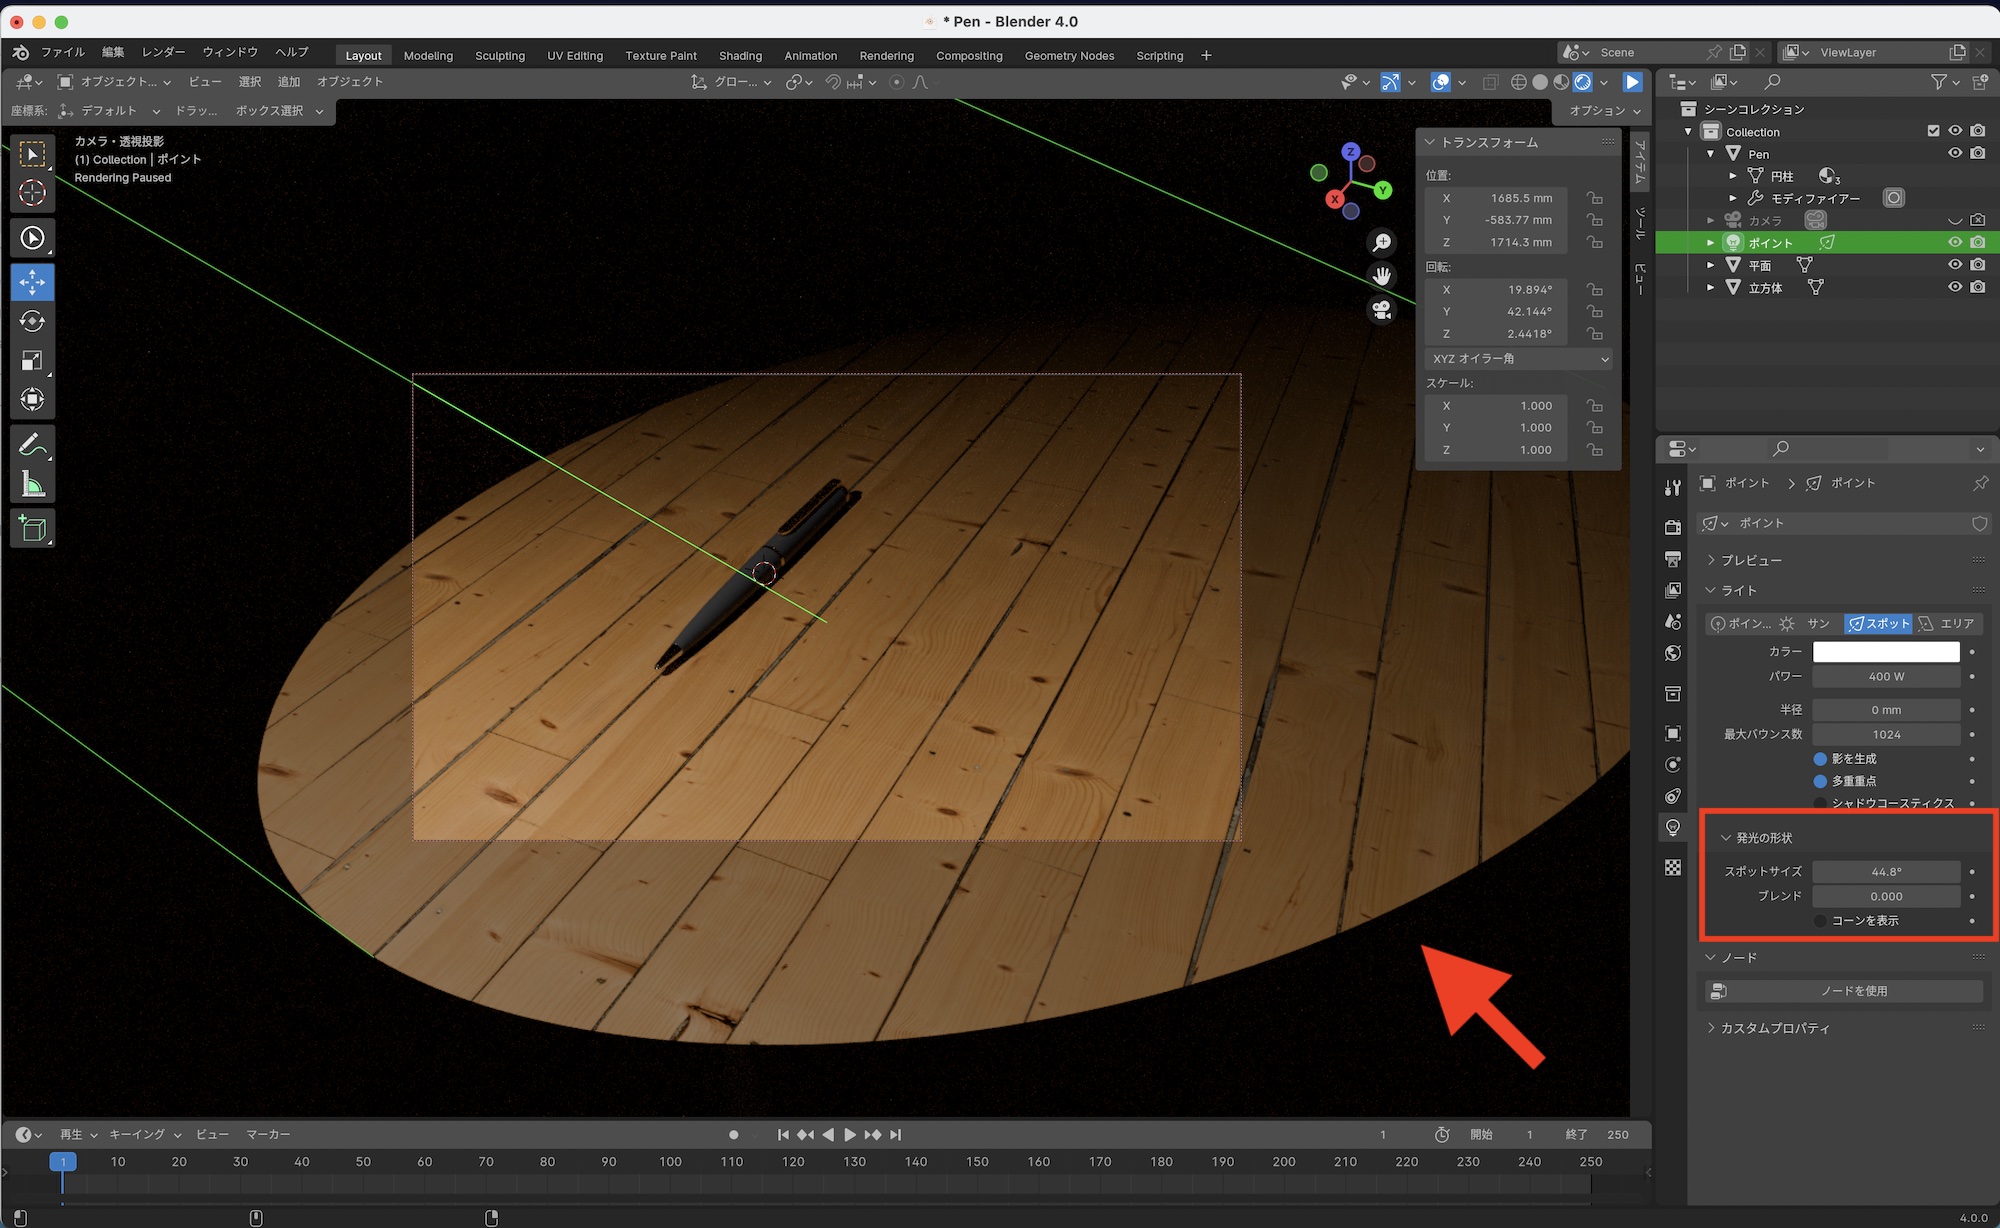Screen dimensions: 2000x1228
Task: Select the Scale tool icon
Action: pos(32,360)
